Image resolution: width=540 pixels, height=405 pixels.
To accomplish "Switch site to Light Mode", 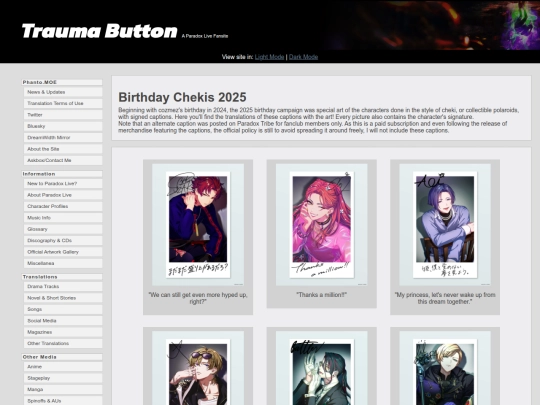I will coord(269,57).
